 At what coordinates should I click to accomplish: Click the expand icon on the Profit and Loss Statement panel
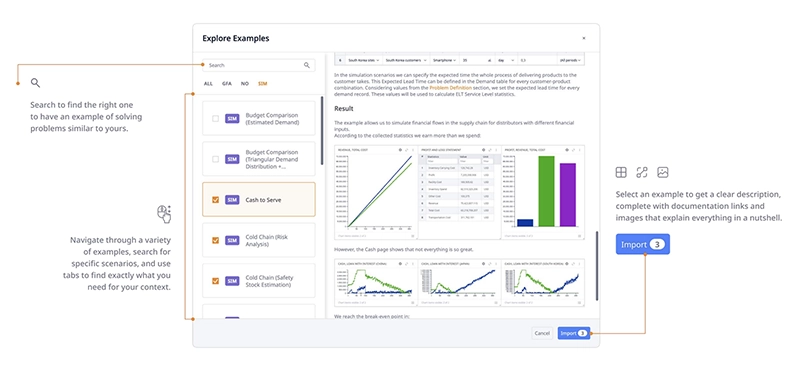pos(490,150)
